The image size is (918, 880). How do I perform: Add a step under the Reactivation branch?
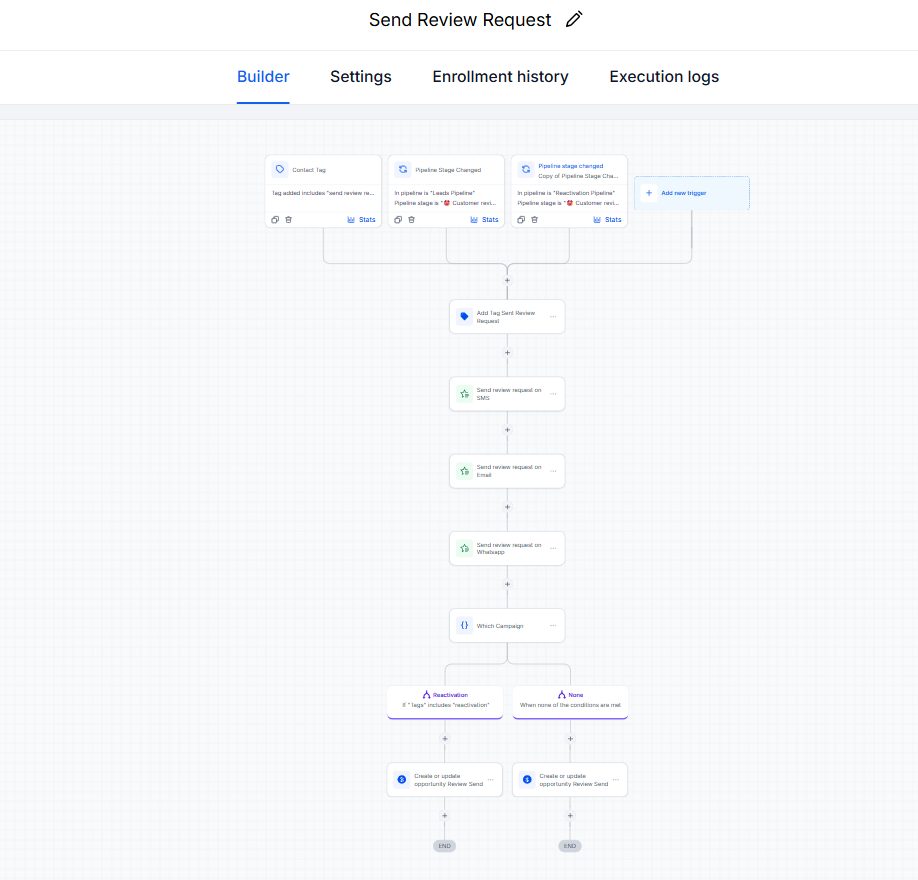[x=445, y=739]
